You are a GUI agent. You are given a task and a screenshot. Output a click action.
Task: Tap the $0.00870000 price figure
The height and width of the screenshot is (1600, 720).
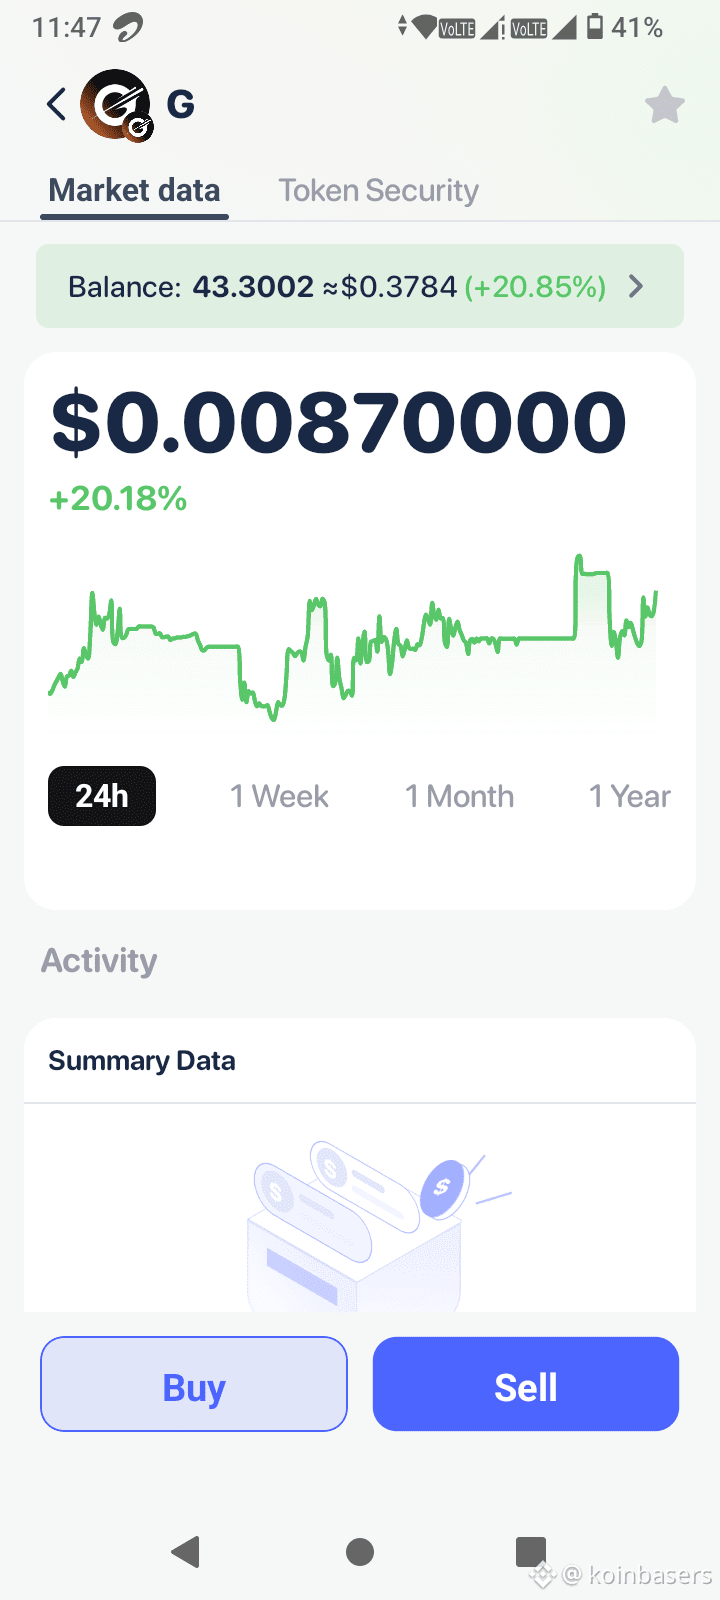tap(339, 422)
